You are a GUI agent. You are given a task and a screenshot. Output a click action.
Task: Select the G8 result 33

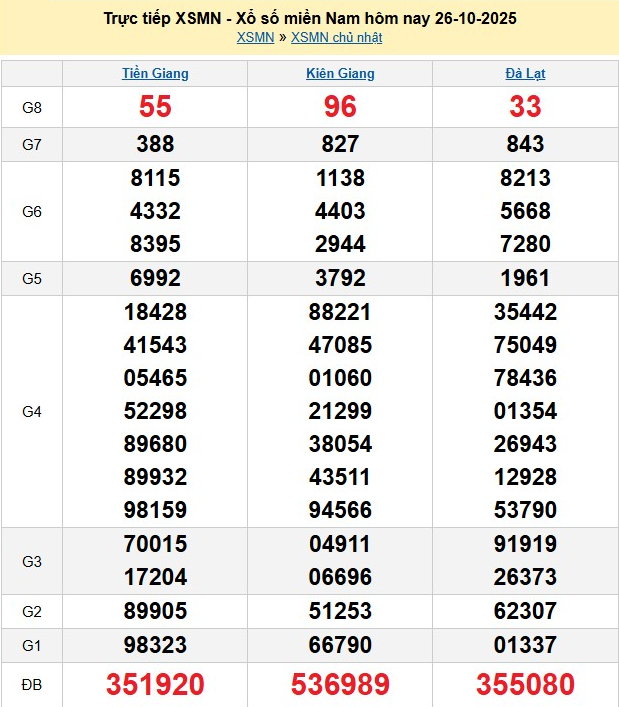coord(525,107)
